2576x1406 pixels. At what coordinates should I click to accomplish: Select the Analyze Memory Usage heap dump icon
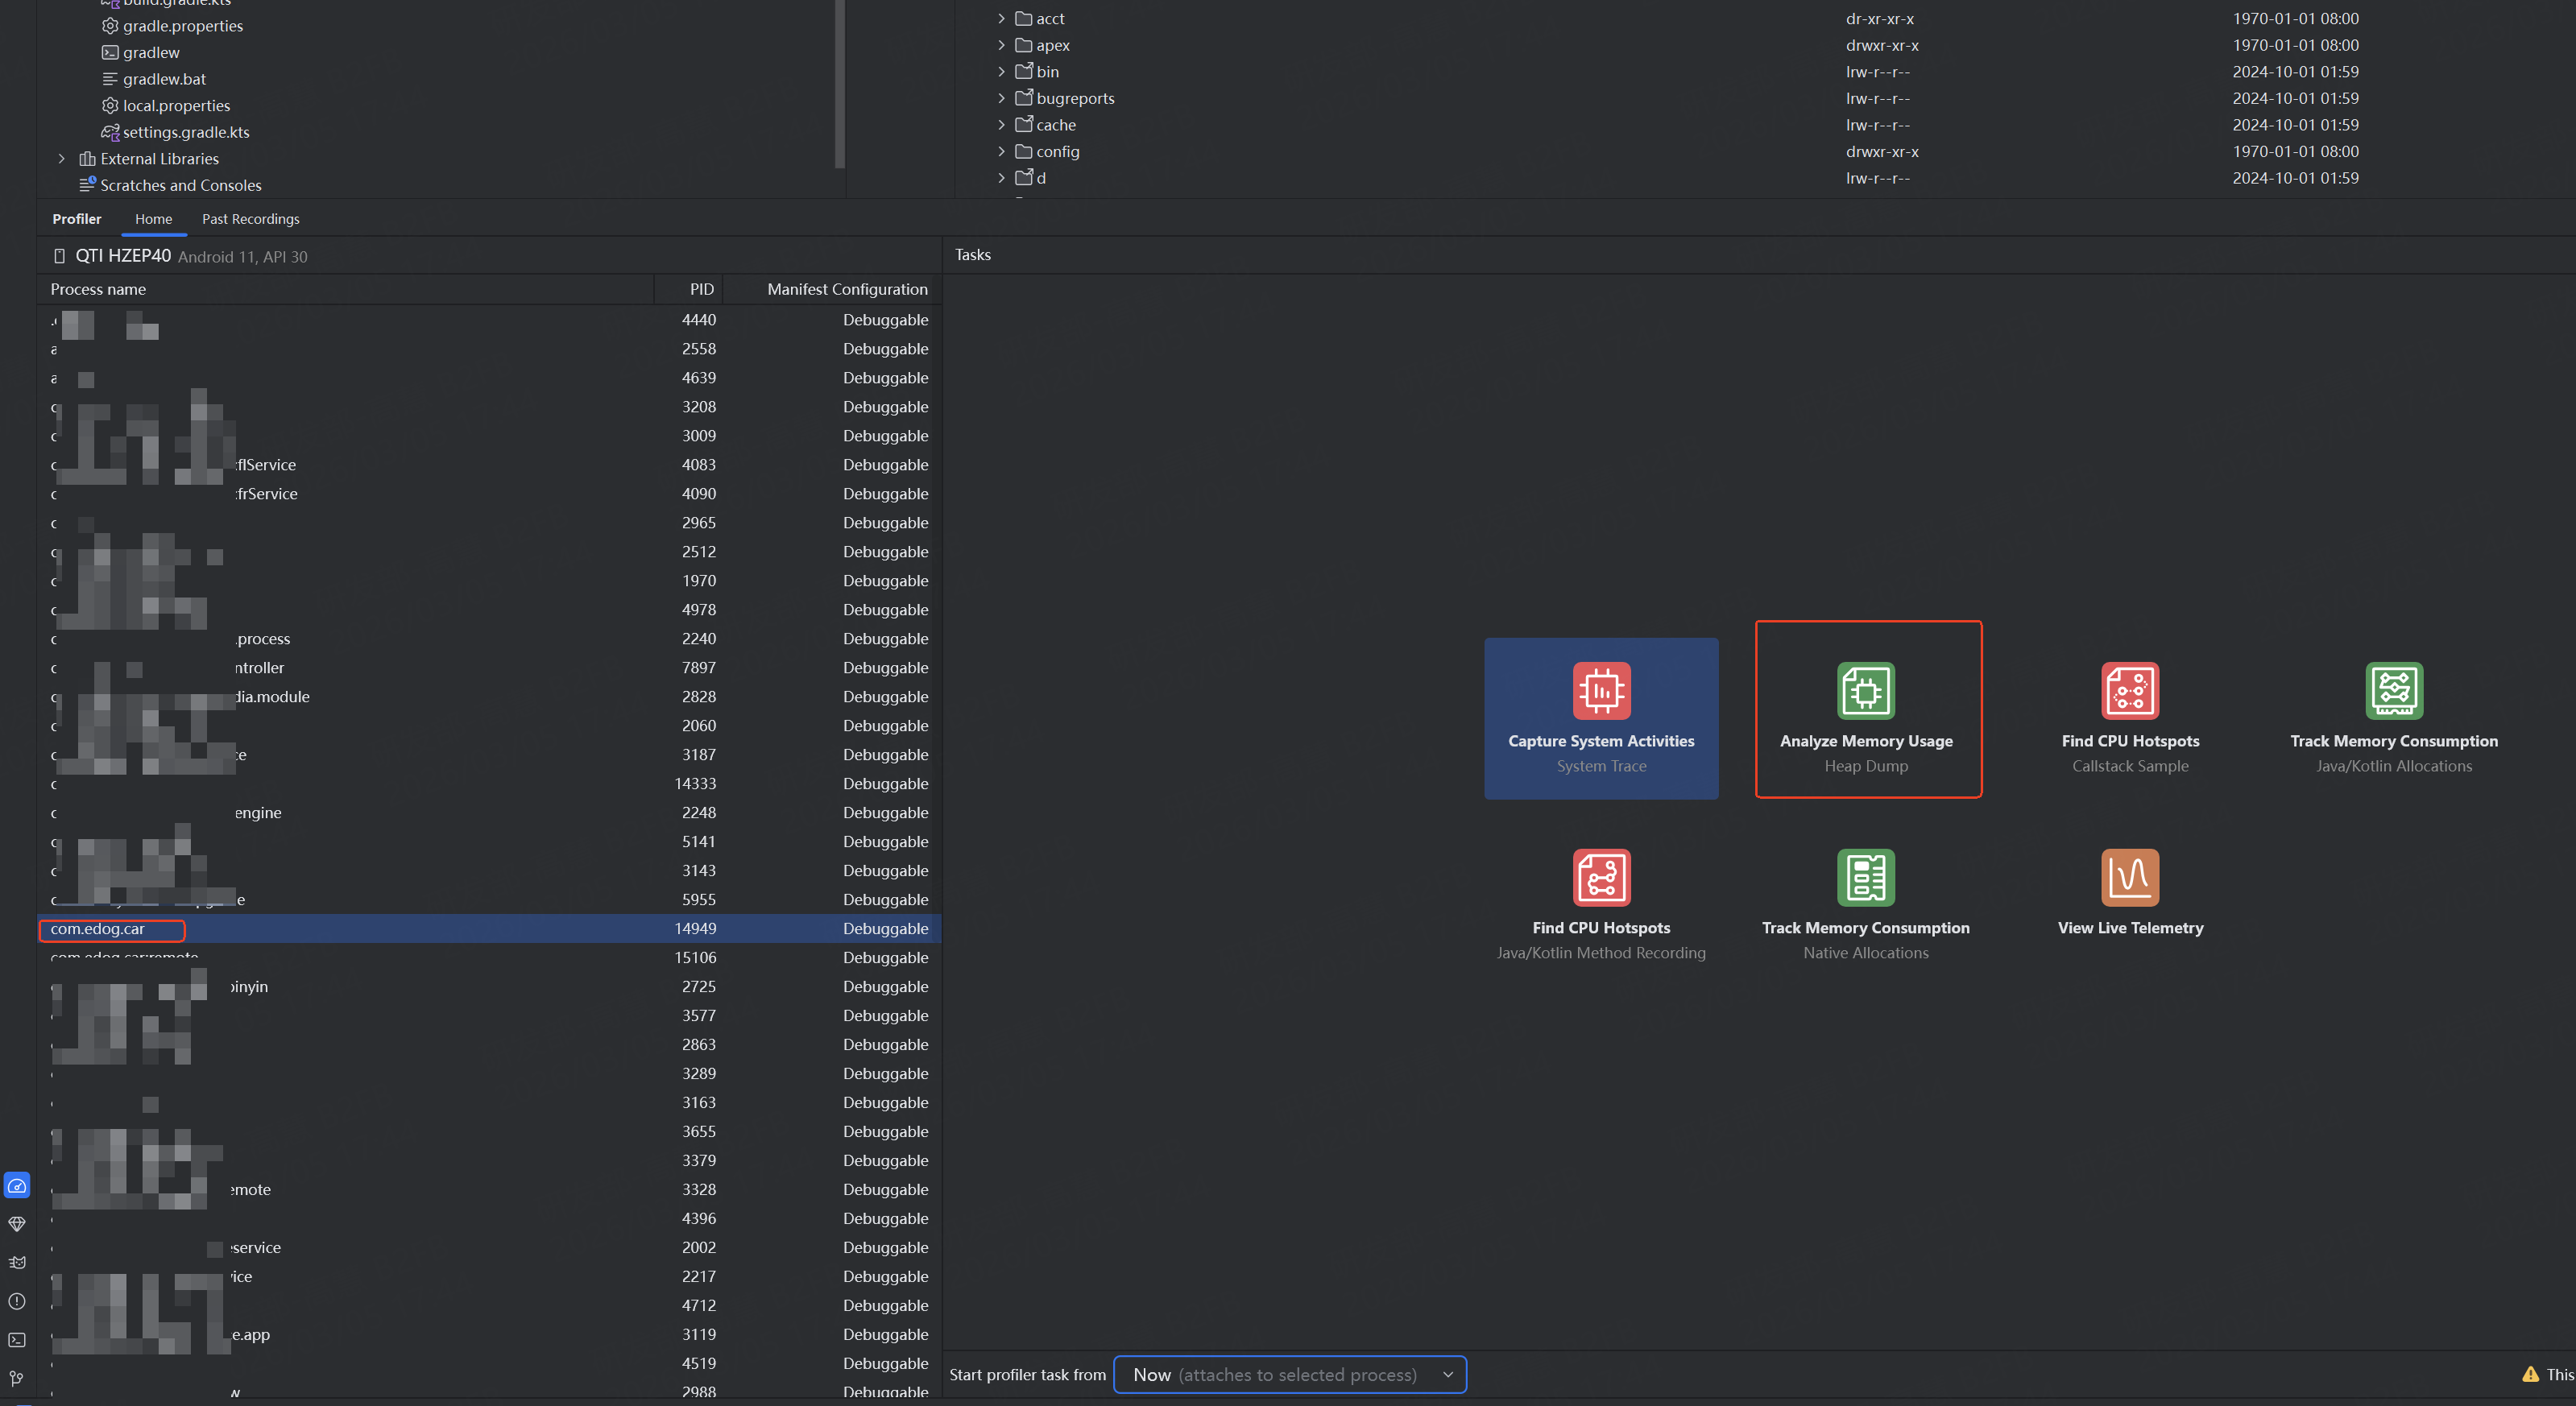coord(1866,691)
